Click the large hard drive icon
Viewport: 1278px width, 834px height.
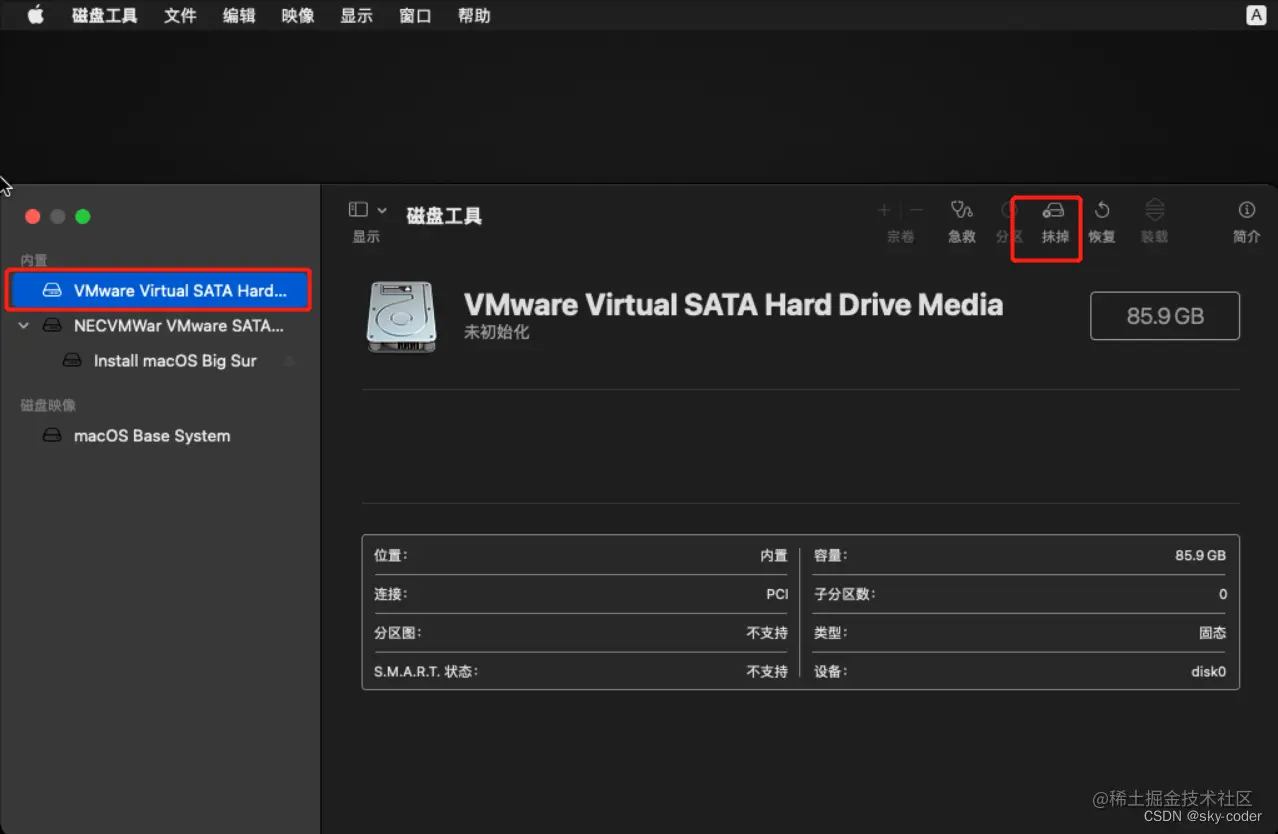pyautogui.click(x=401, y=316)
